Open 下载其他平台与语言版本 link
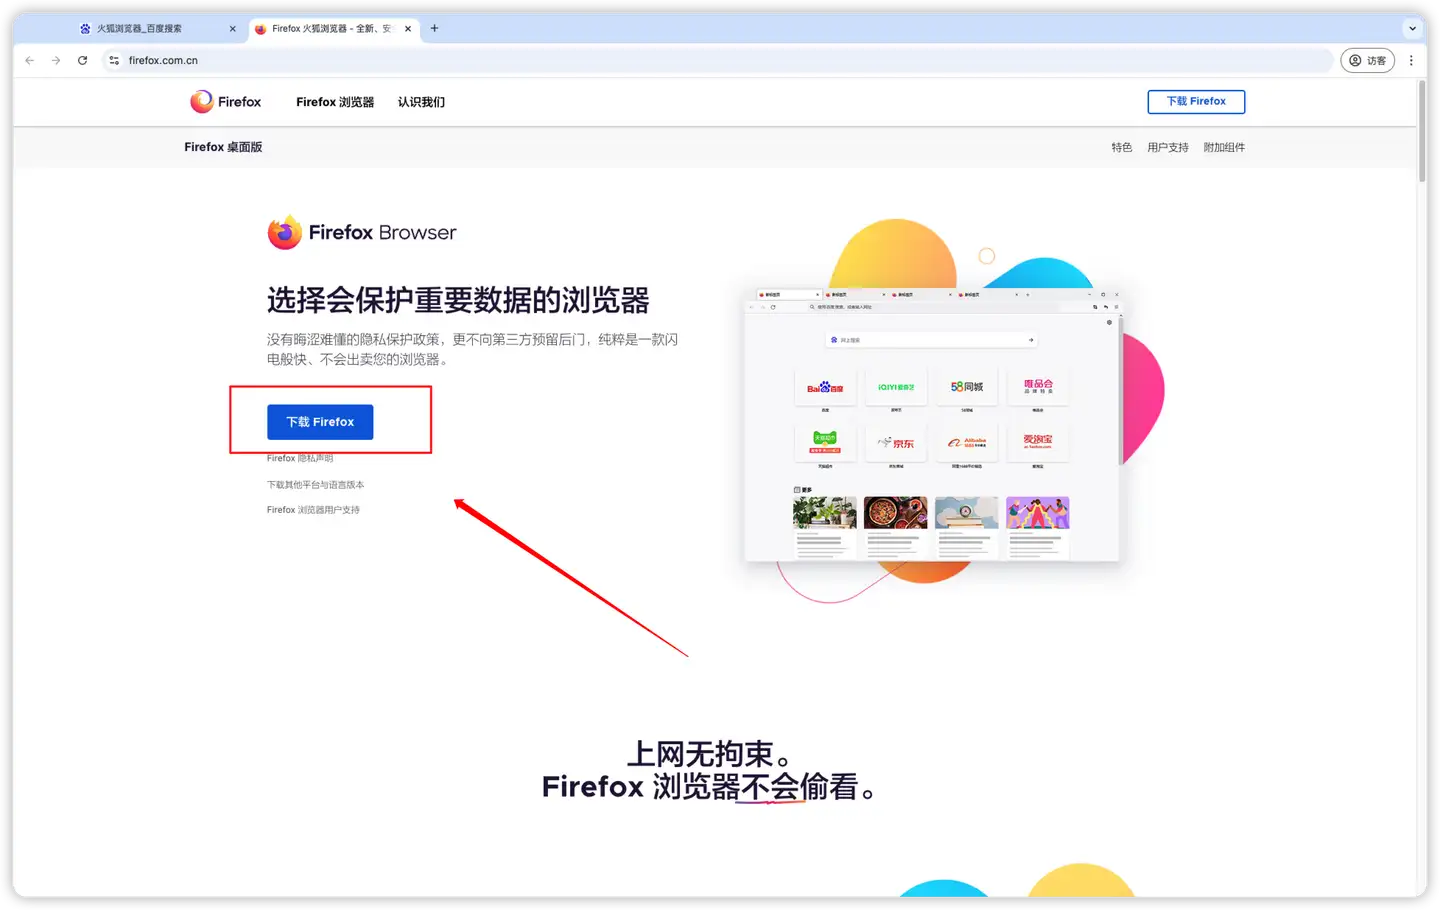 315,484
